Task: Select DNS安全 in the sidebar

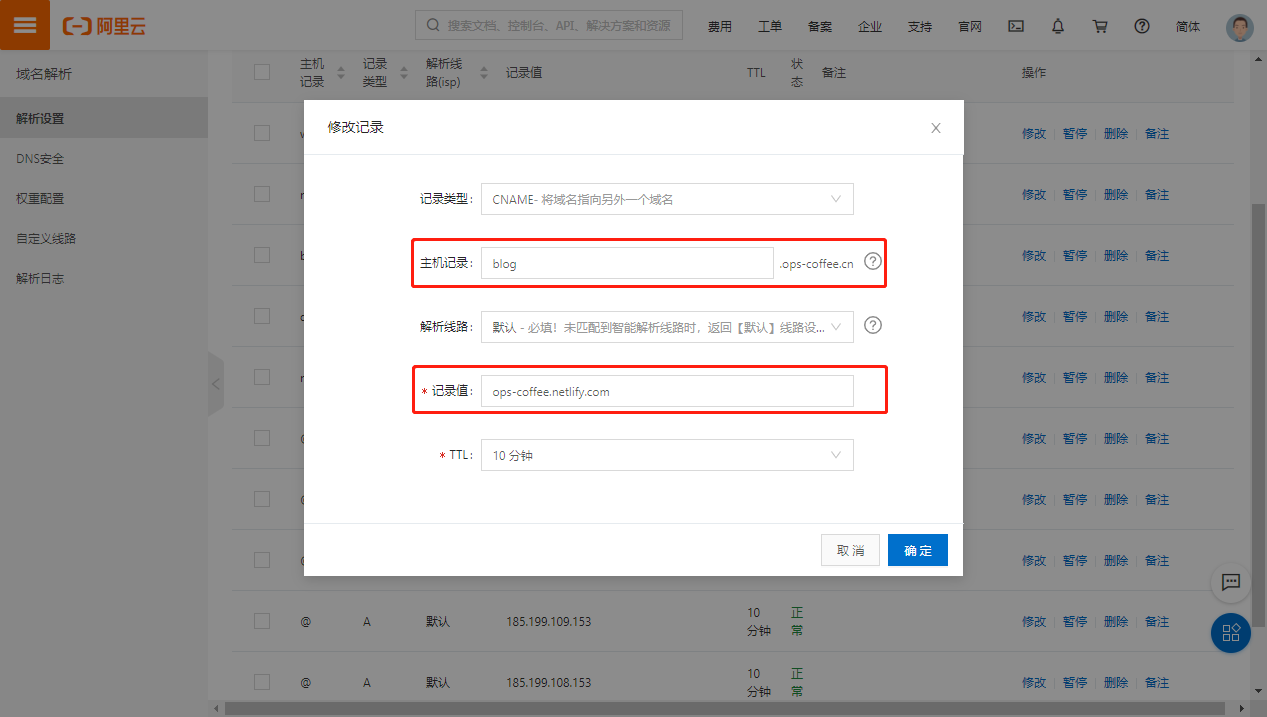Action: (x=40, y=159)
